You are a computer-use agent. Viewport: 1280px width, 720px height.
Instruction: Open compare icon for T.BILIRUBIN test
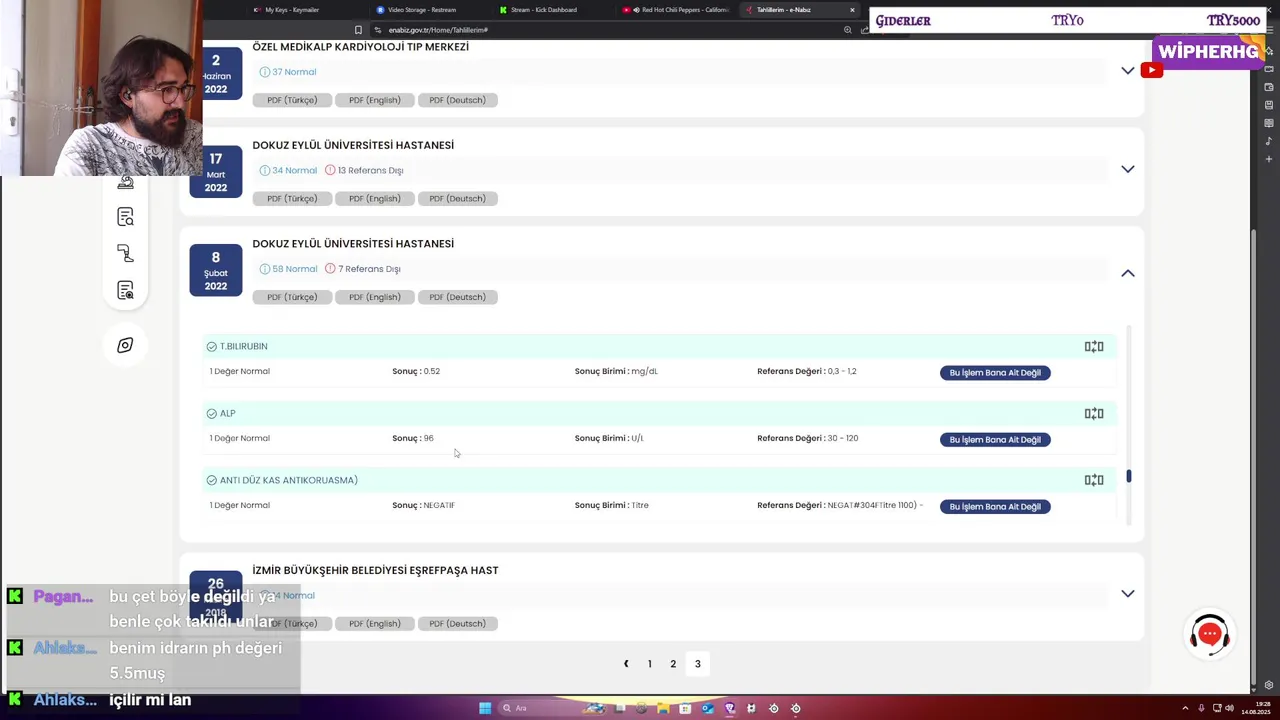tap(1094, 346)
